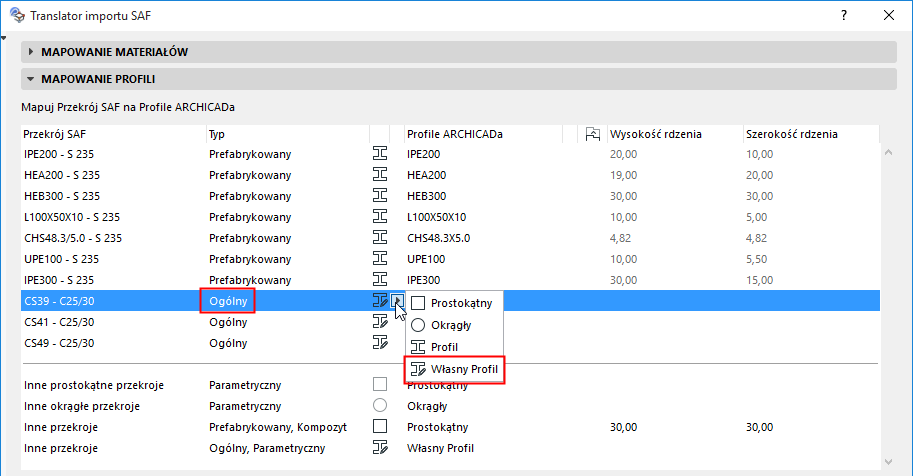Click the profile icon in HEB300 row
913x476 pixels.
[x=380, y=196]
